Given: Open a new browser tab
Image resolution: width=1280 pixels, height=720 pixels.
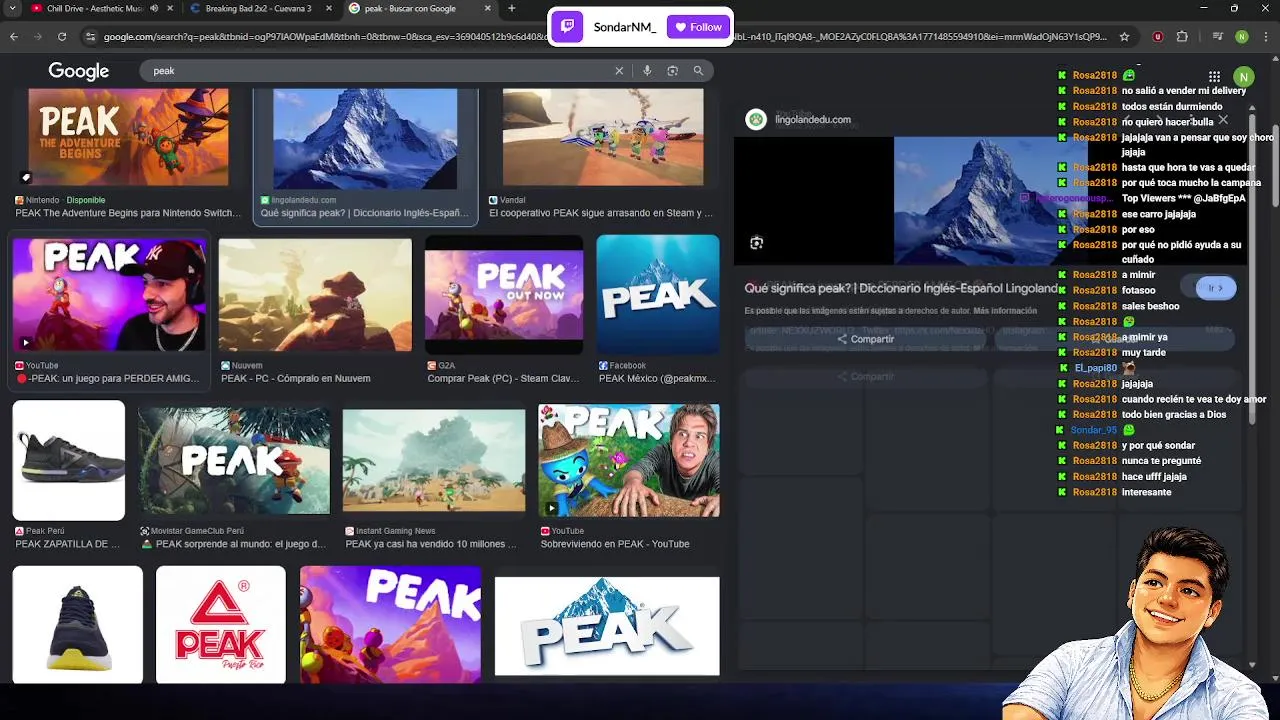Looking at the screenshot, I should point(511,8).
